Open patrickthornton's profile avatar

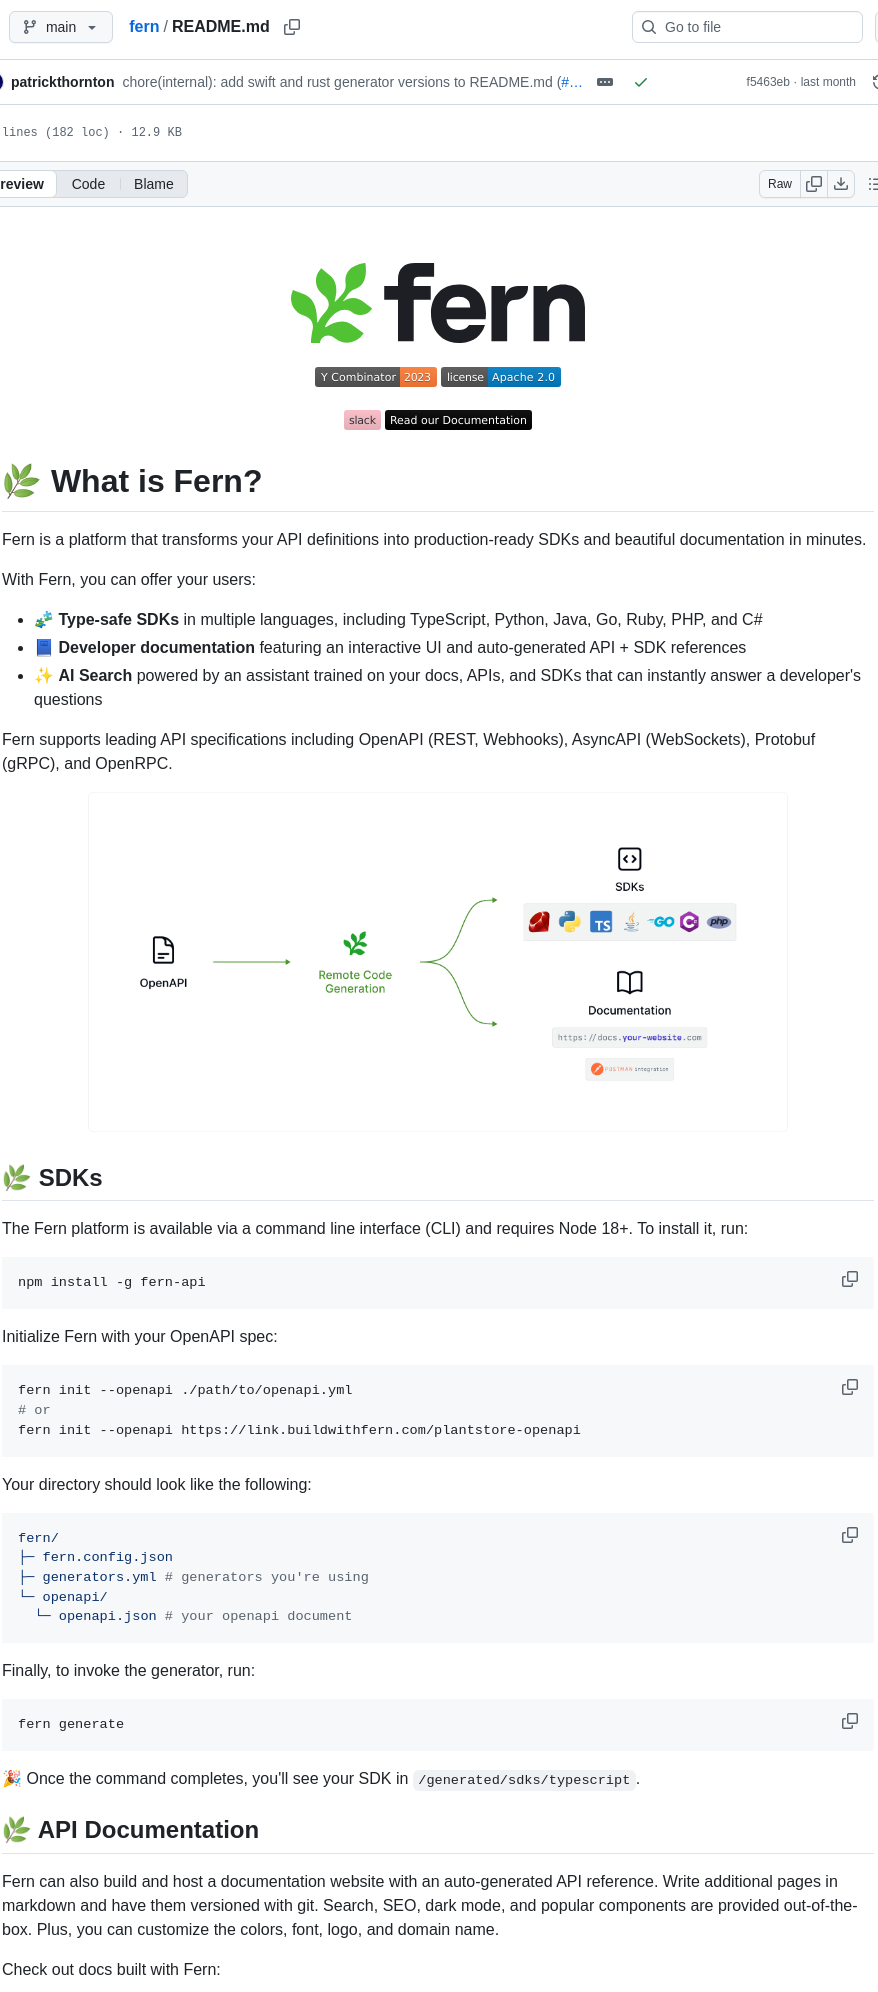(4, 81)
